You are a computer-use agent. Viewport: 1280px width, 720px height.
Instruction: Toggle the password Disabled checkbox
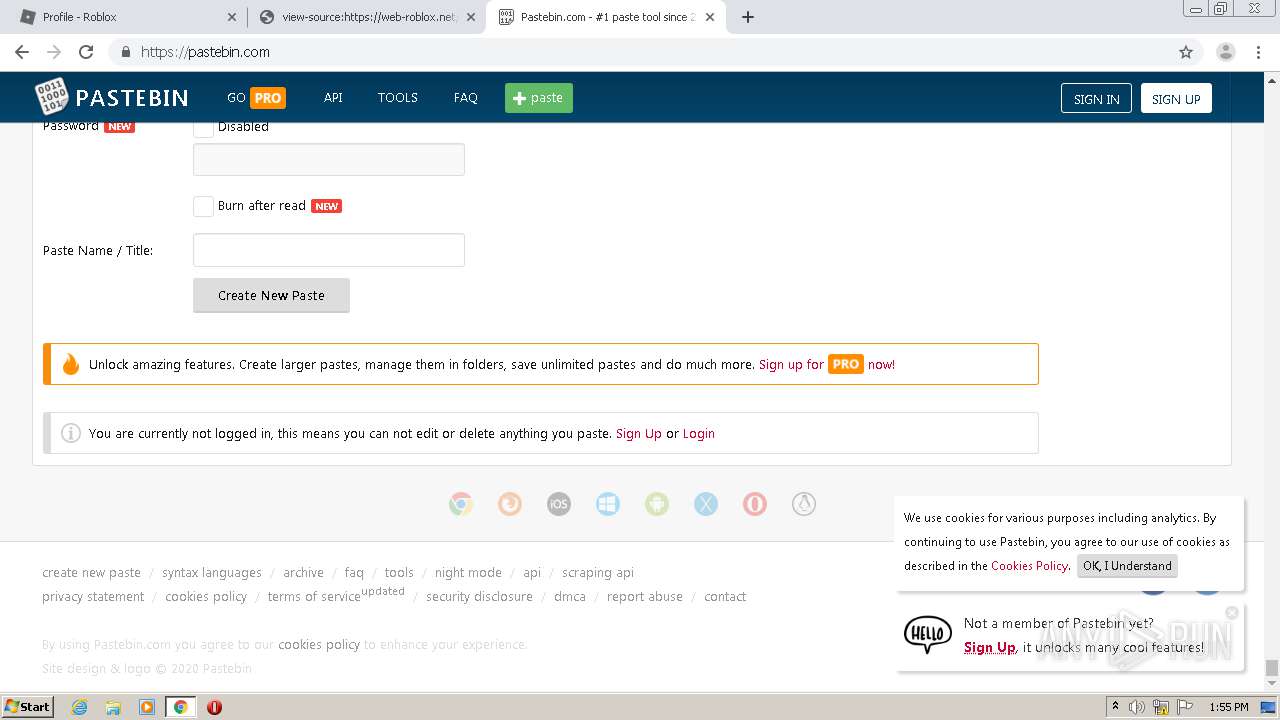tap(203, 127)
